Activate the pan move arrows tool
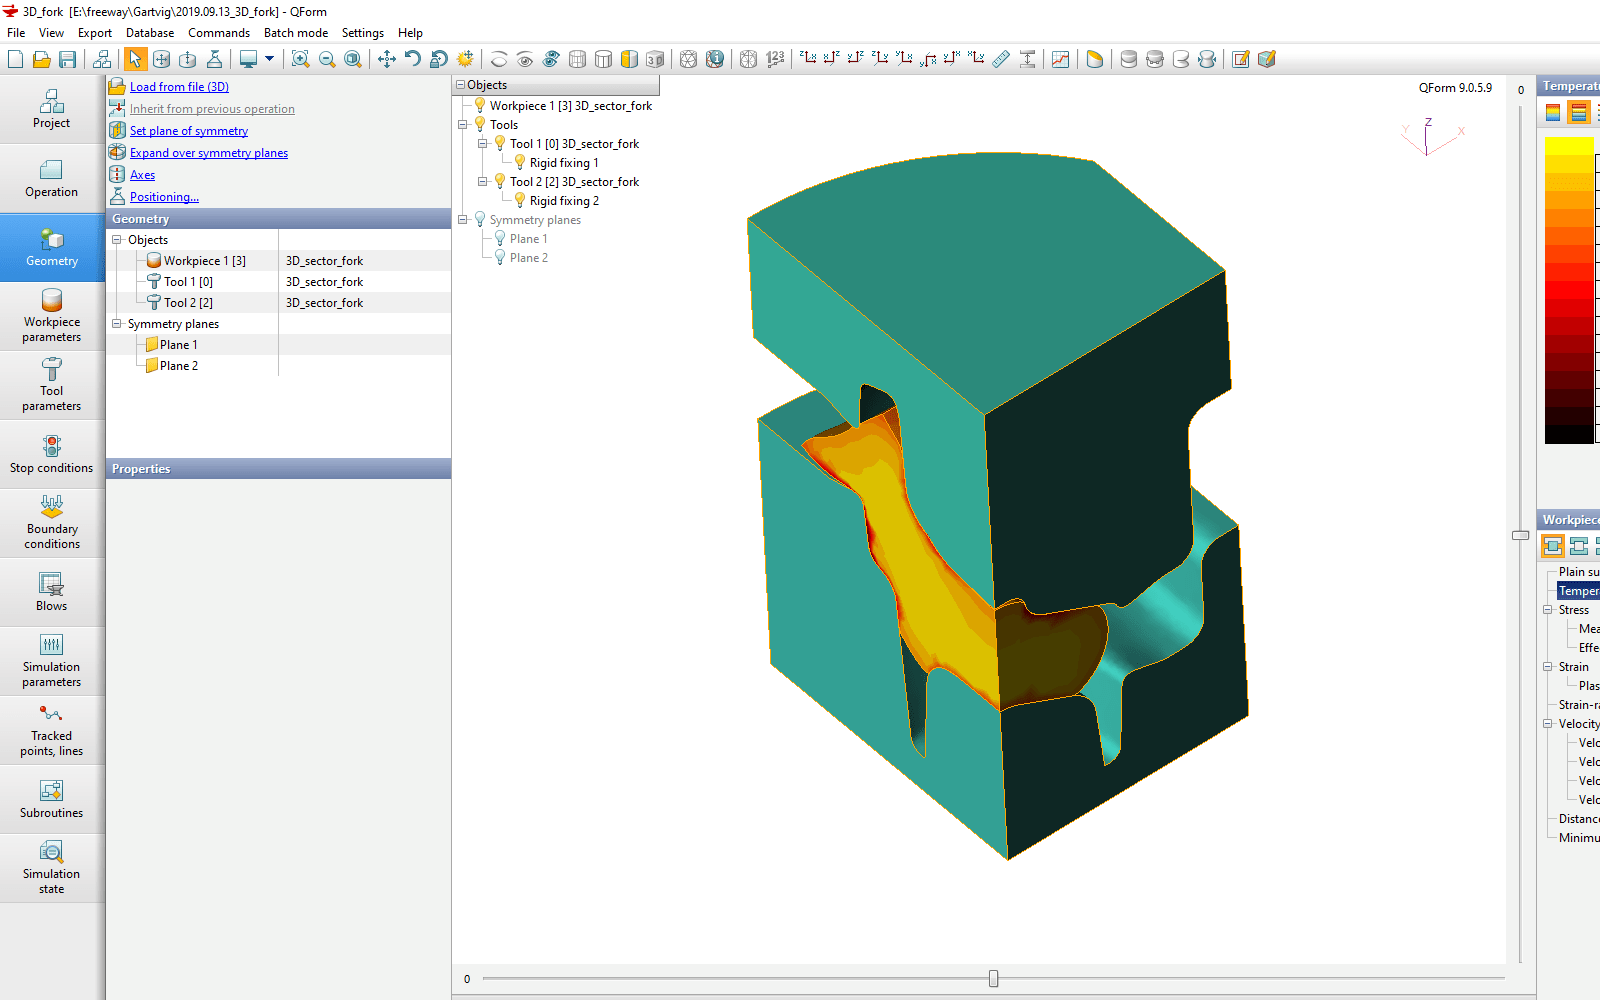The image size is (1600, 1000). 387,60
